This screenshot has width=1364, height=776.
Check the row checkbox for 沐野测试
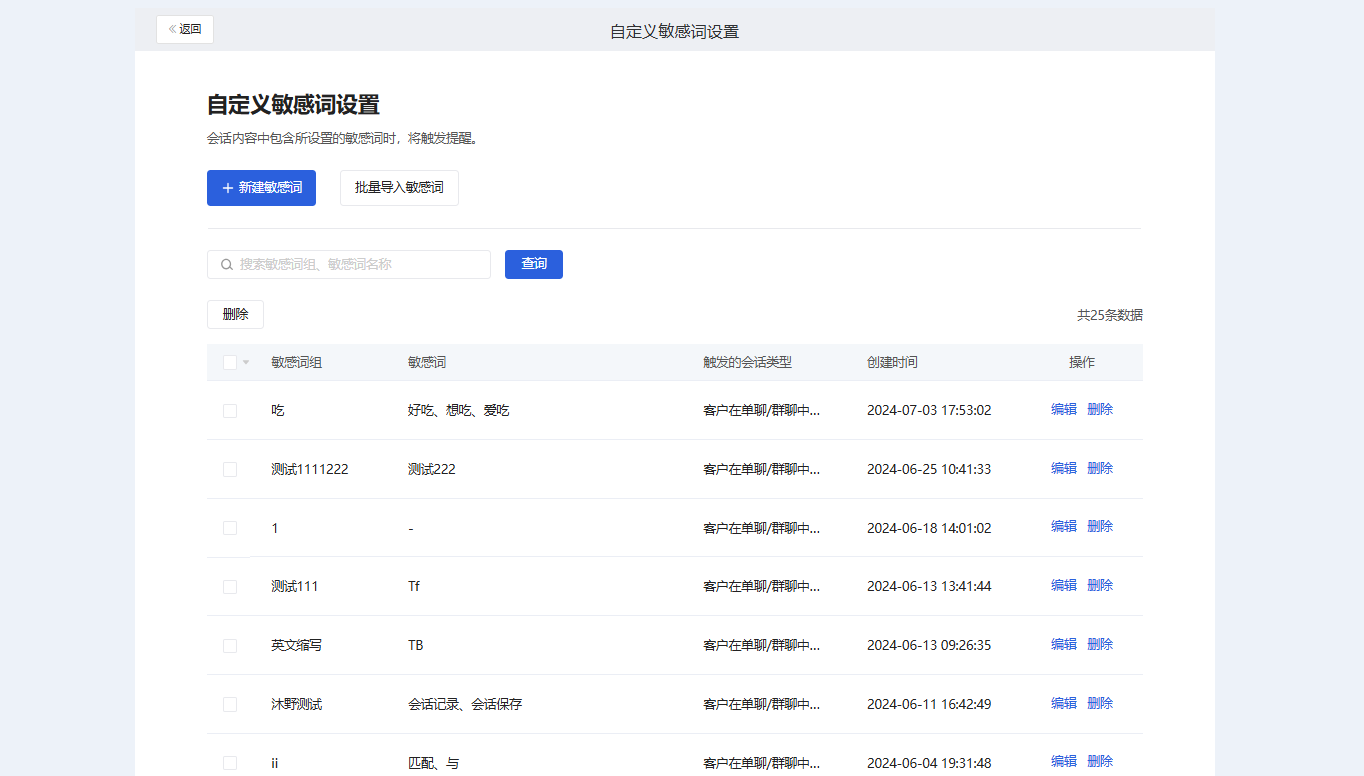(x=230, y=704)
